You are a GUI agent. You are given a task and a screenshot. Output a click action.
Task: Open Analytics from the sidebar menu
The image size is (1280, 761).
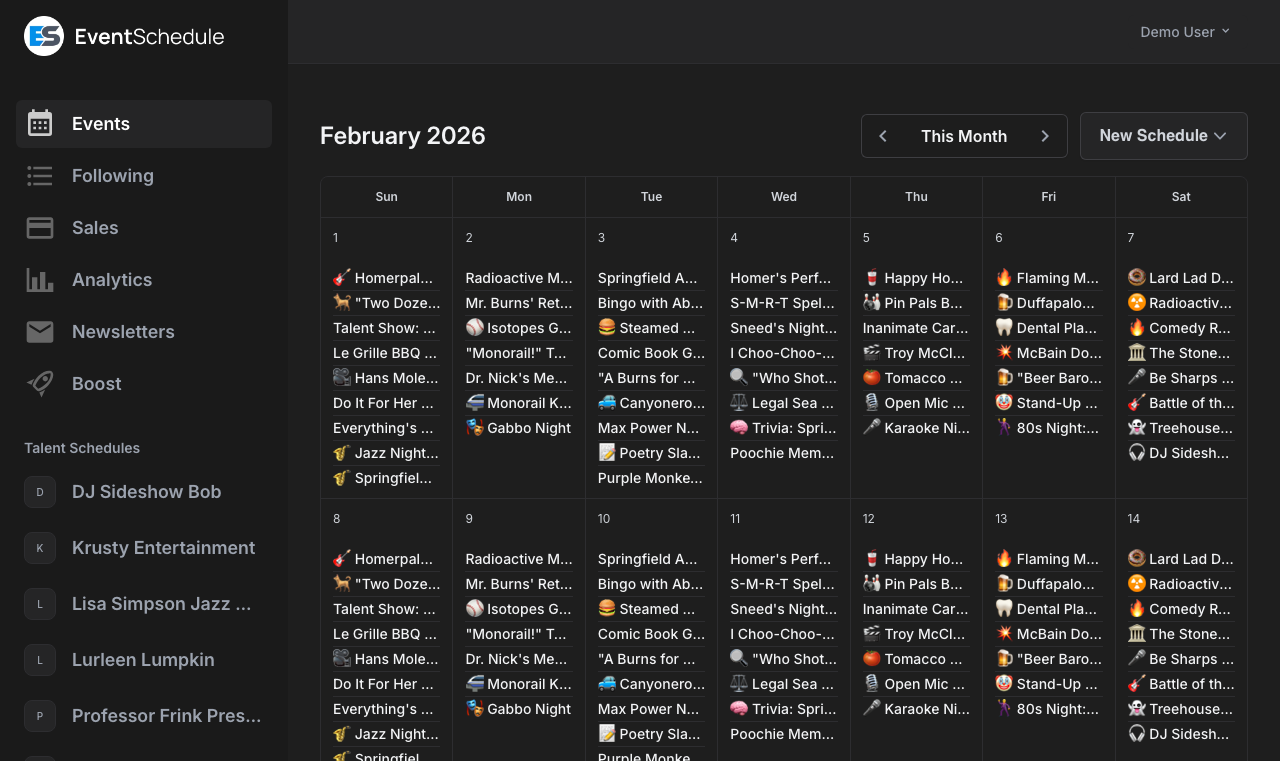pyautogui.click(x=112, y=279)
